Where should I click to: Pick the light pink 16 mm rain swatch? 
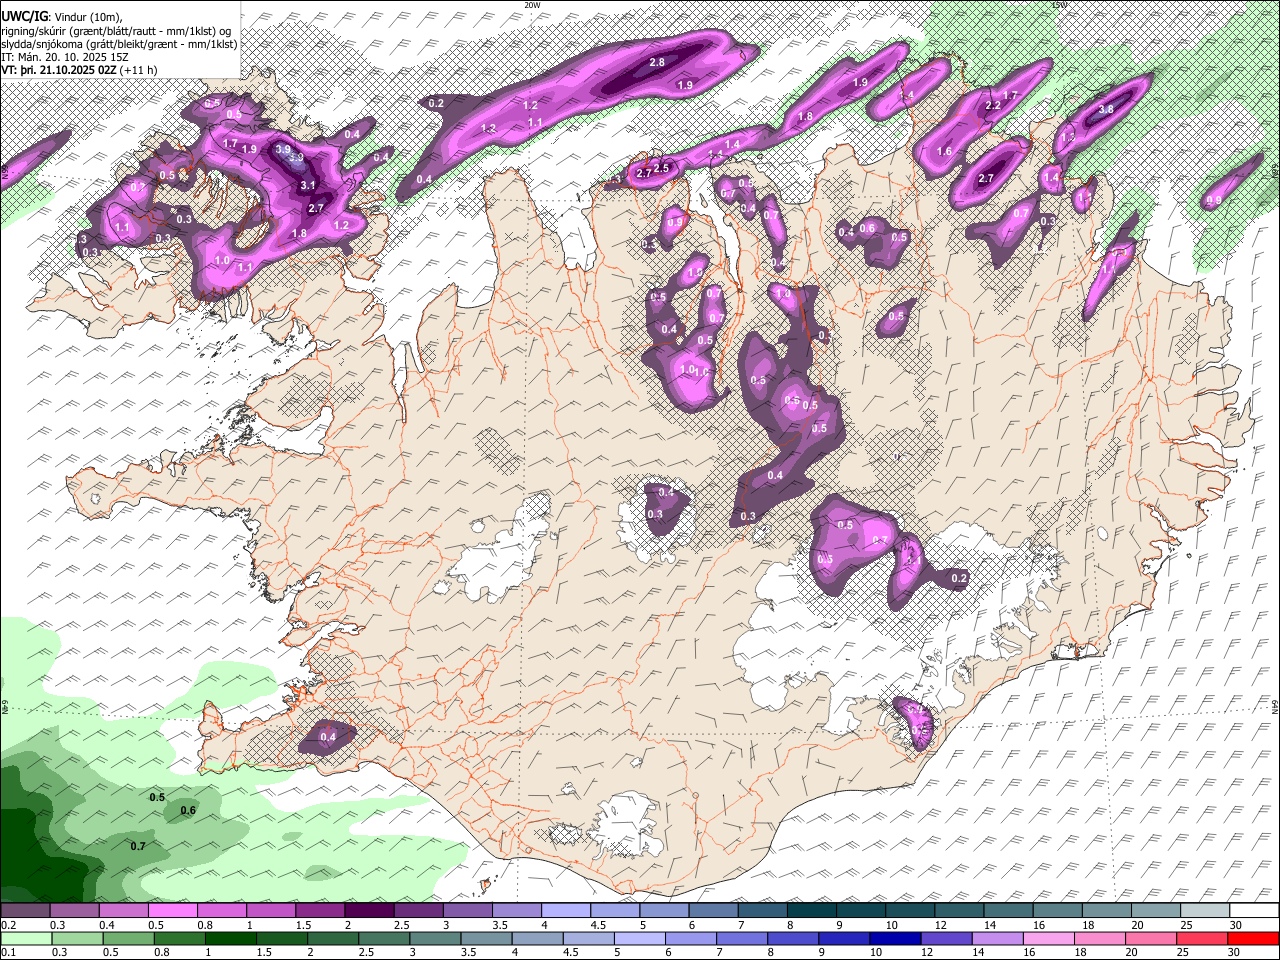pyautogui.click(x=1049, y=938)
